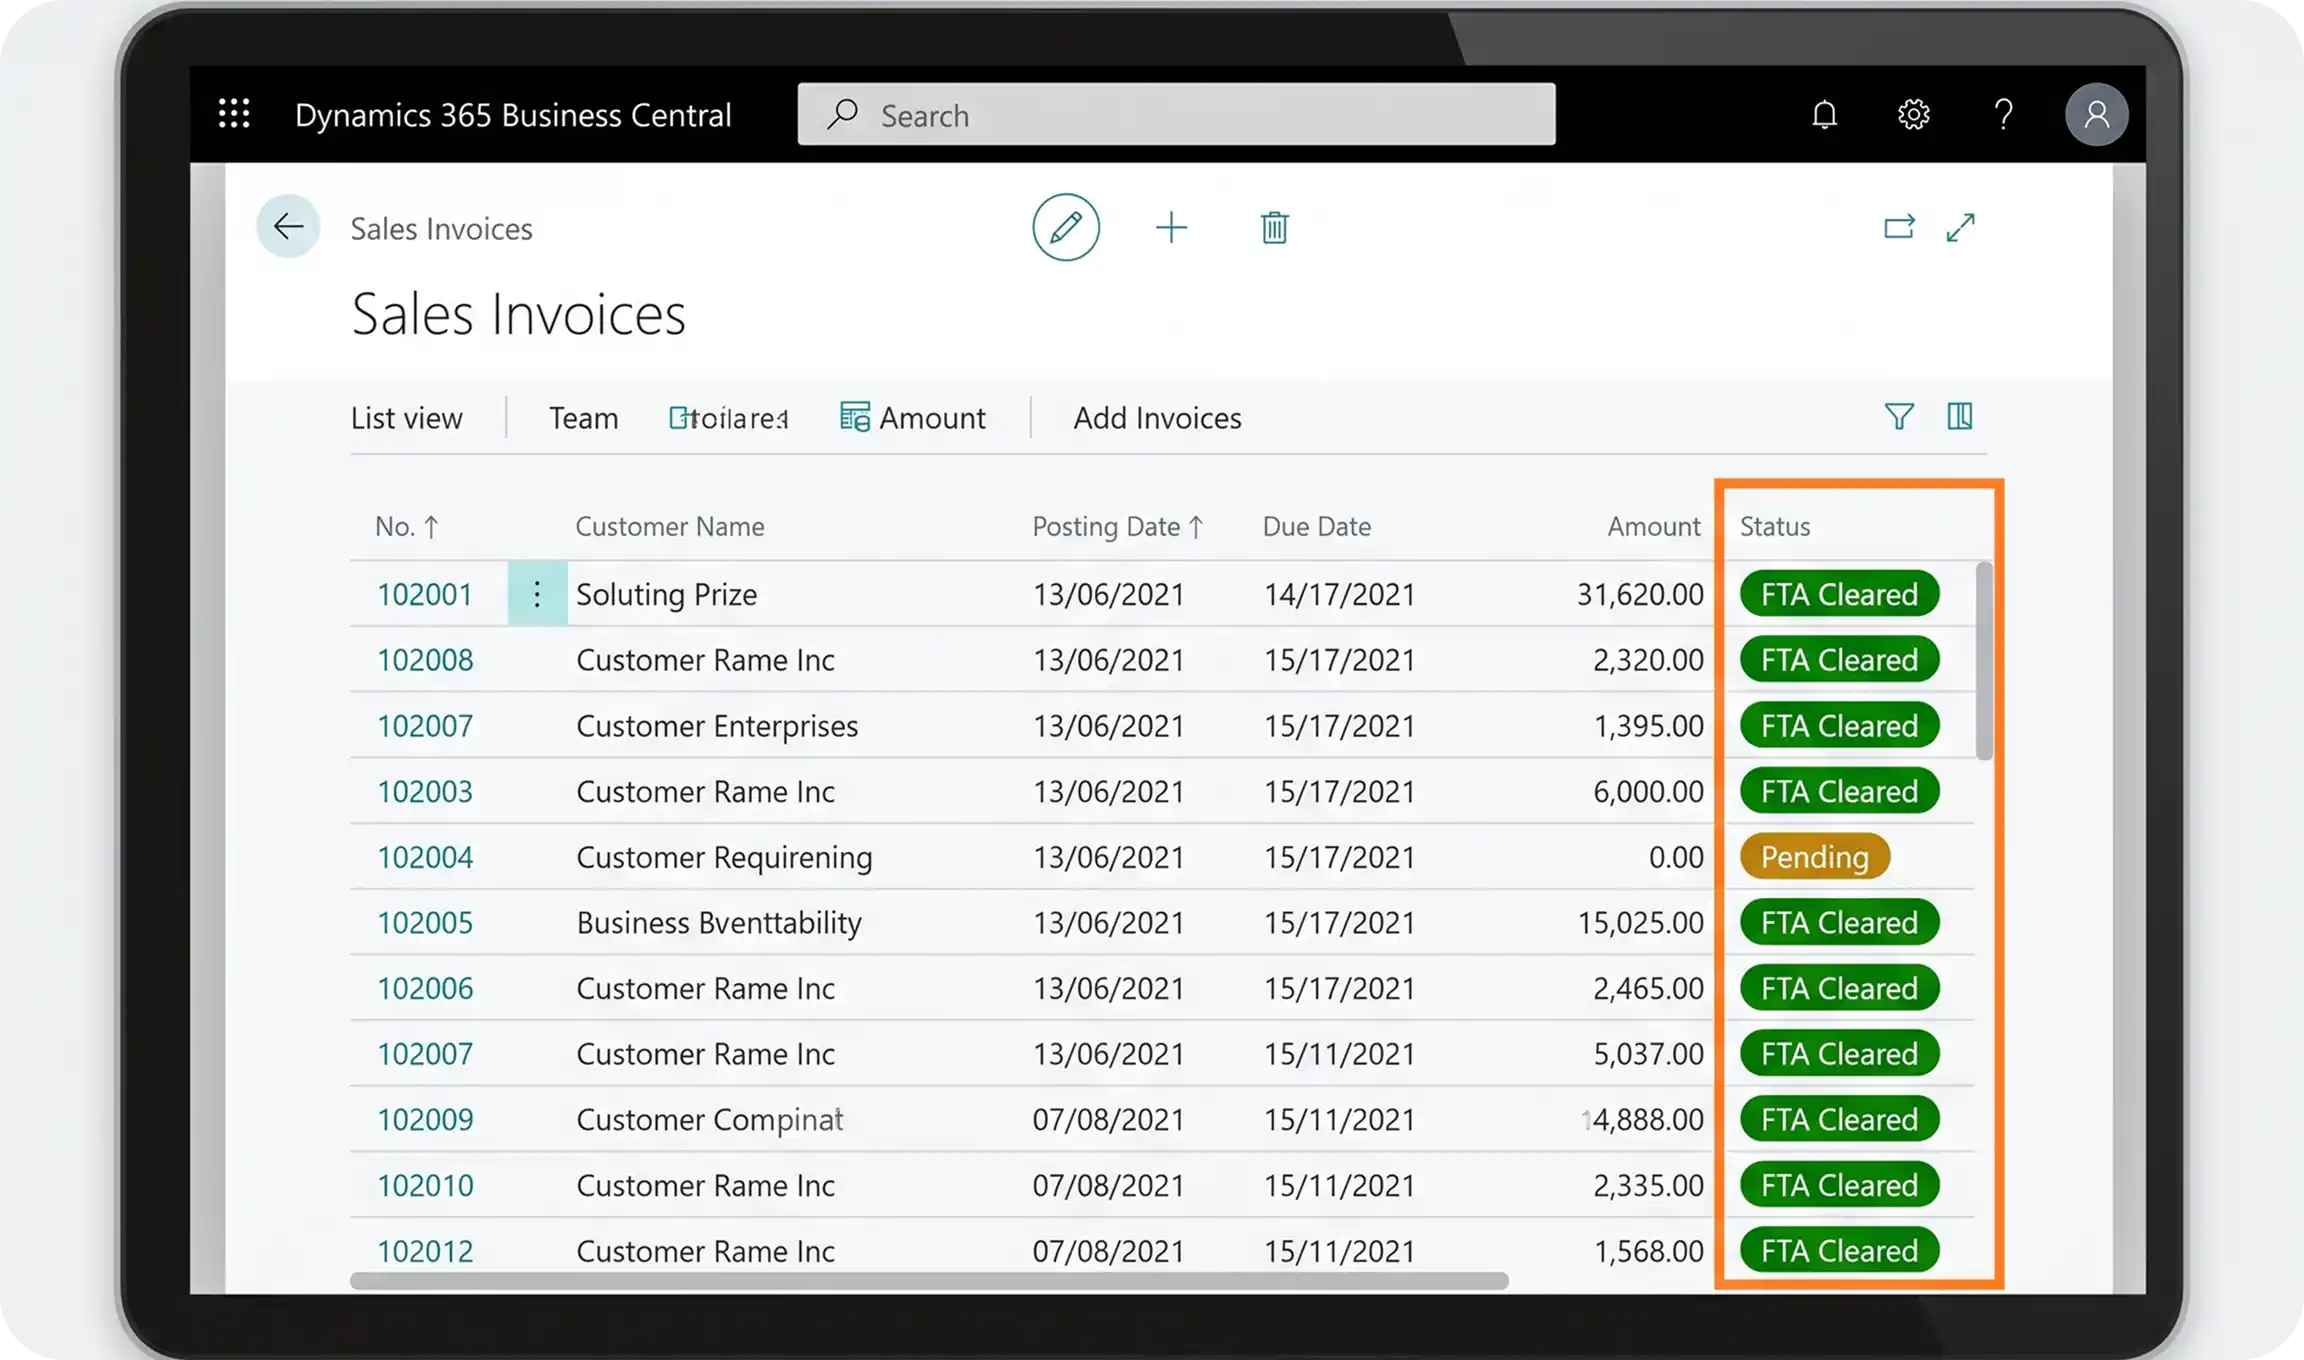This screenshot has height=1360, width=2304.
Task: Open invoice link 102010
Action: (x=425, y=1186)
